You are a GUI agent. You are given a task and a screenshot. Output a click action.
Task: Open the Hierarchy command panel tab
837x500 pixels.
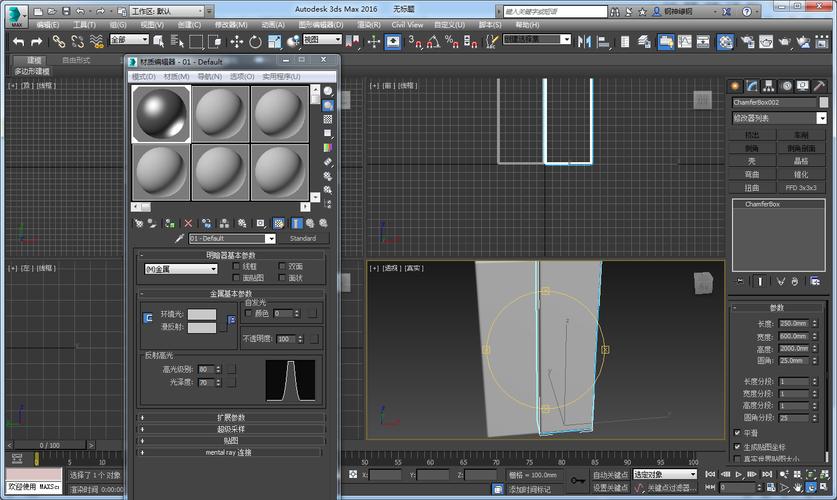click(x=769, y=86)
